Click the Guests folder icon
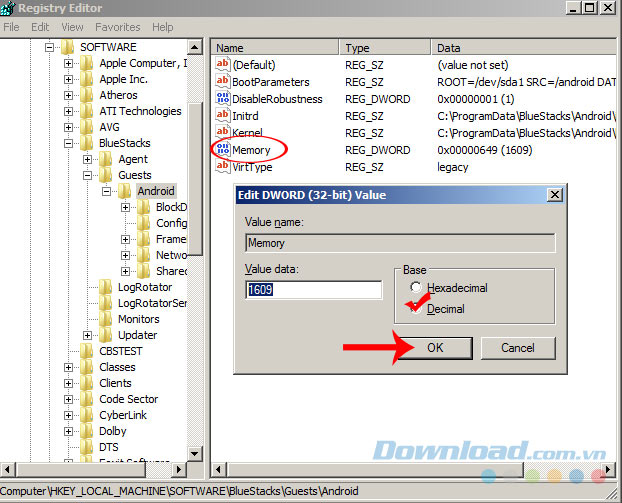 coord(106,175)
